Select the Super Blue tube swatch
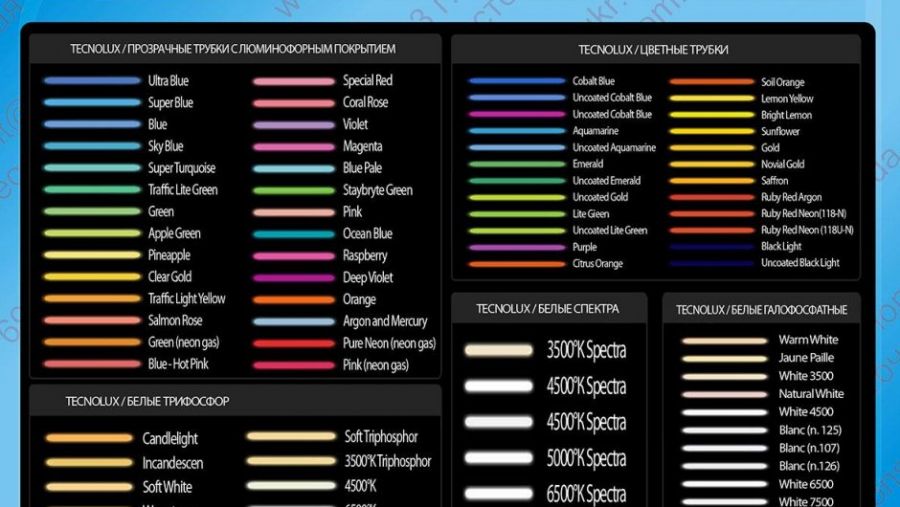 click(x=92, y=103)
